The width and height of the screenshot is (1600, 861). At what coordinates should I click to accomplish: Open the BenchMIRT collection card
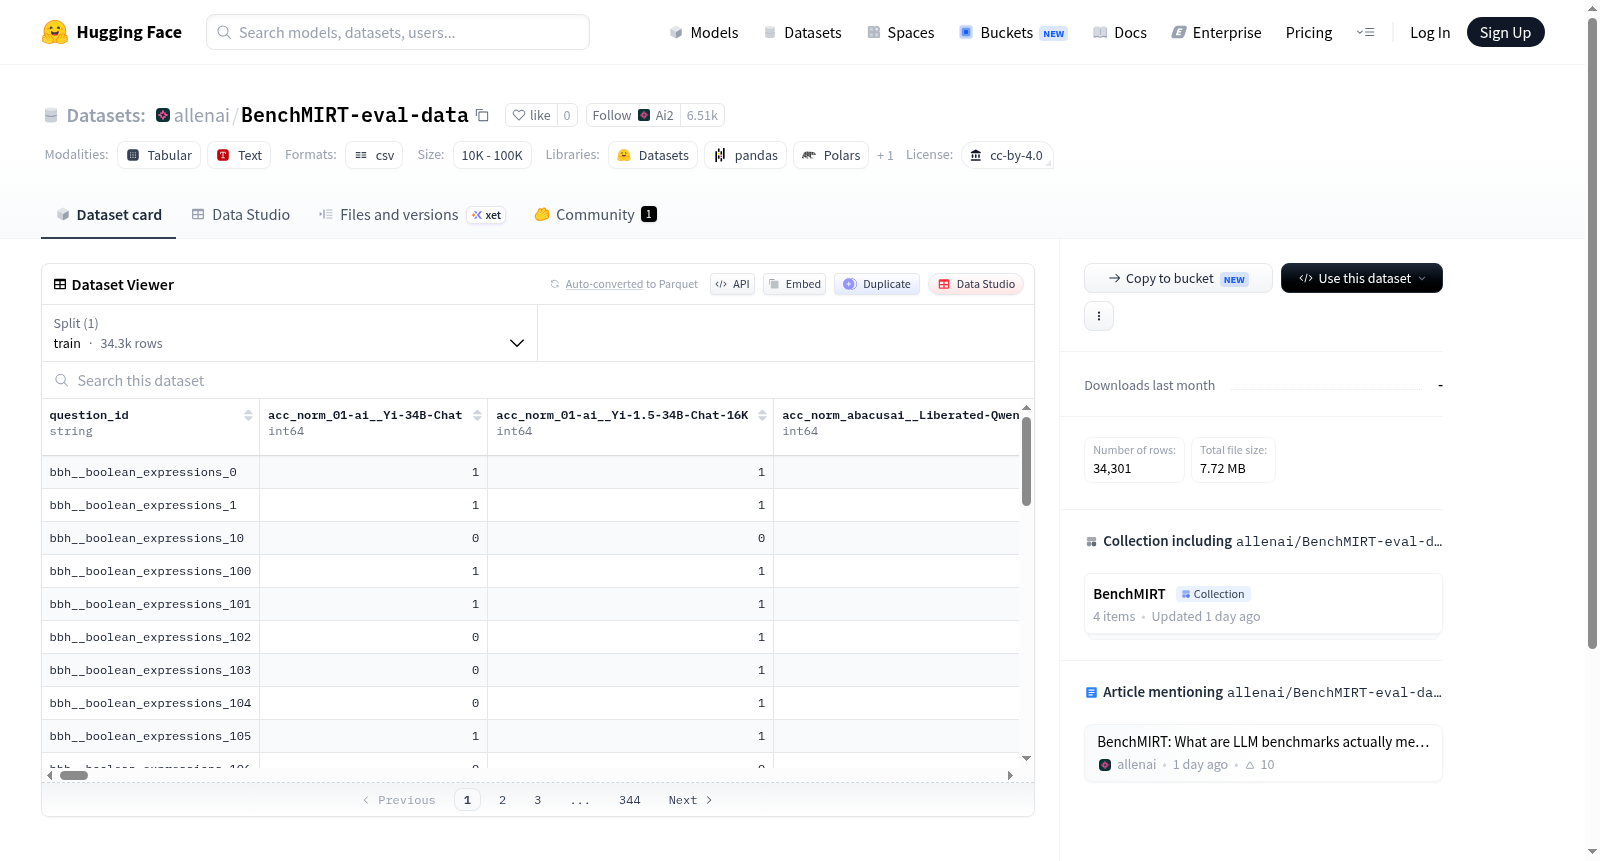click(x=1263, y=604)
